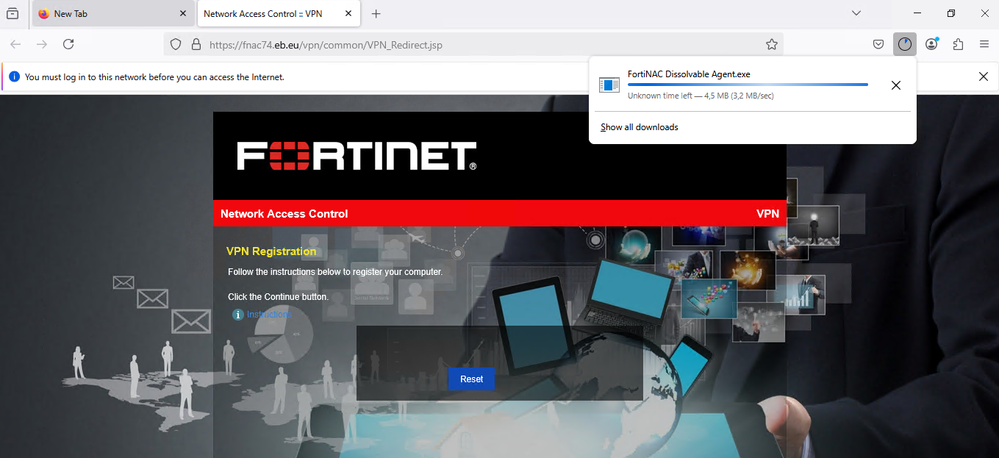Dismiss the network login notification bar

point(983,76)
